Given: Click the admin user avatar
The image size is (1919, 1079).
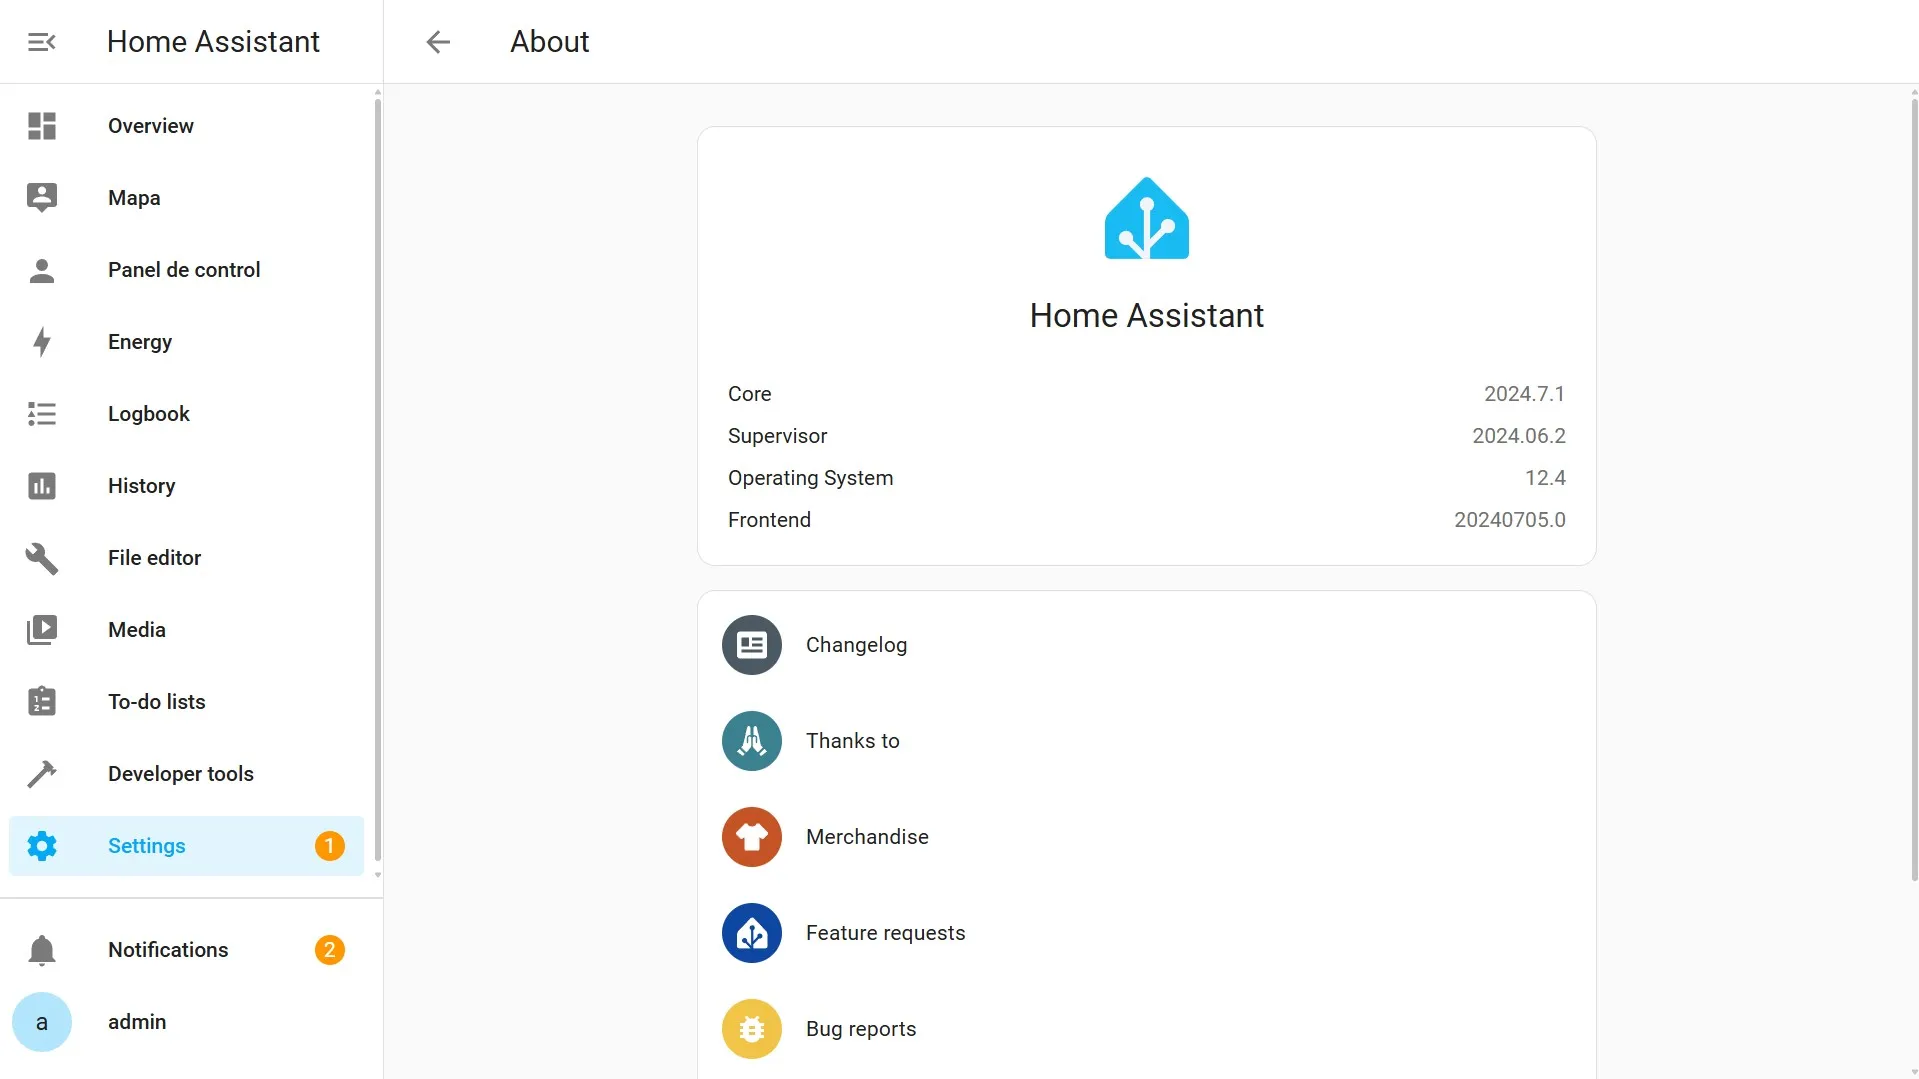Looking at the screenshot, I should 42,1022.
